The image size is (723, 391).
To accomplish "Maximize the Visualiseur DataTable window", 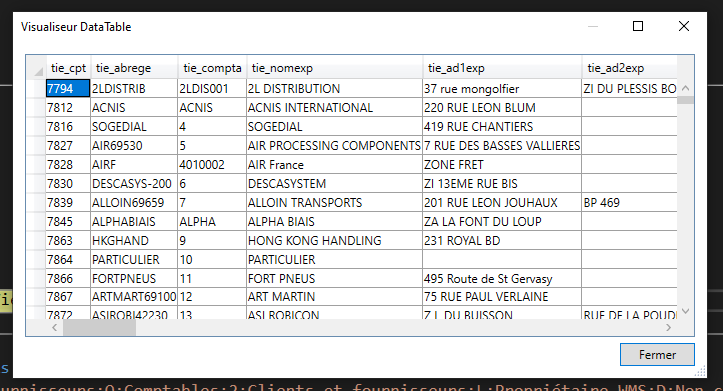I will 638,26.
